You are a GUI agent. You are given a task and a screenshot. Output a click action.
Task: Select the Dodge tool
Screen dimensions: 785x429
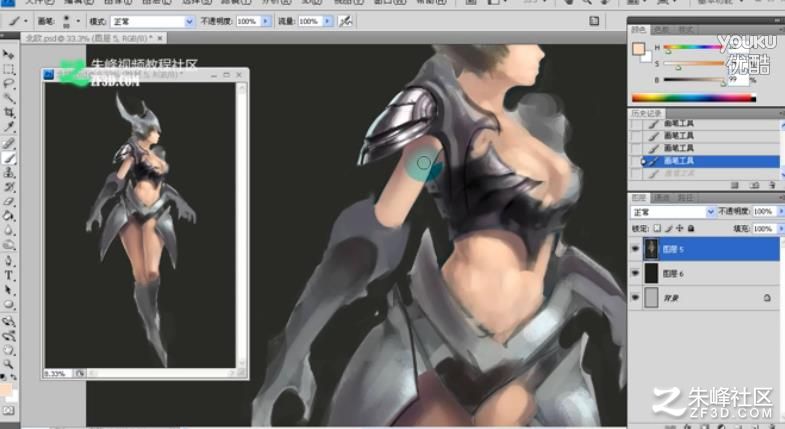pos(8,245)
